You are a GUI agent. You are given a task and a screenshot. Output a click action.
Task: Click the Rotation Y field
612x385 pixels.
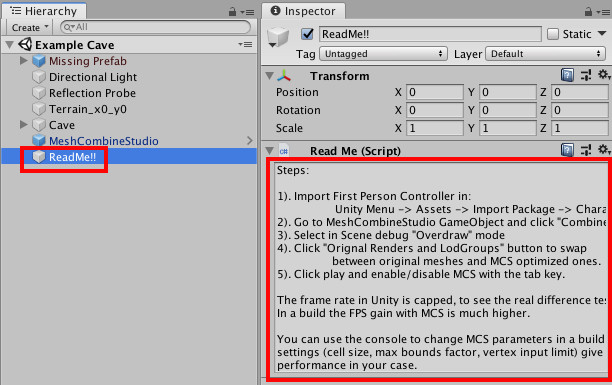[507, 110]
